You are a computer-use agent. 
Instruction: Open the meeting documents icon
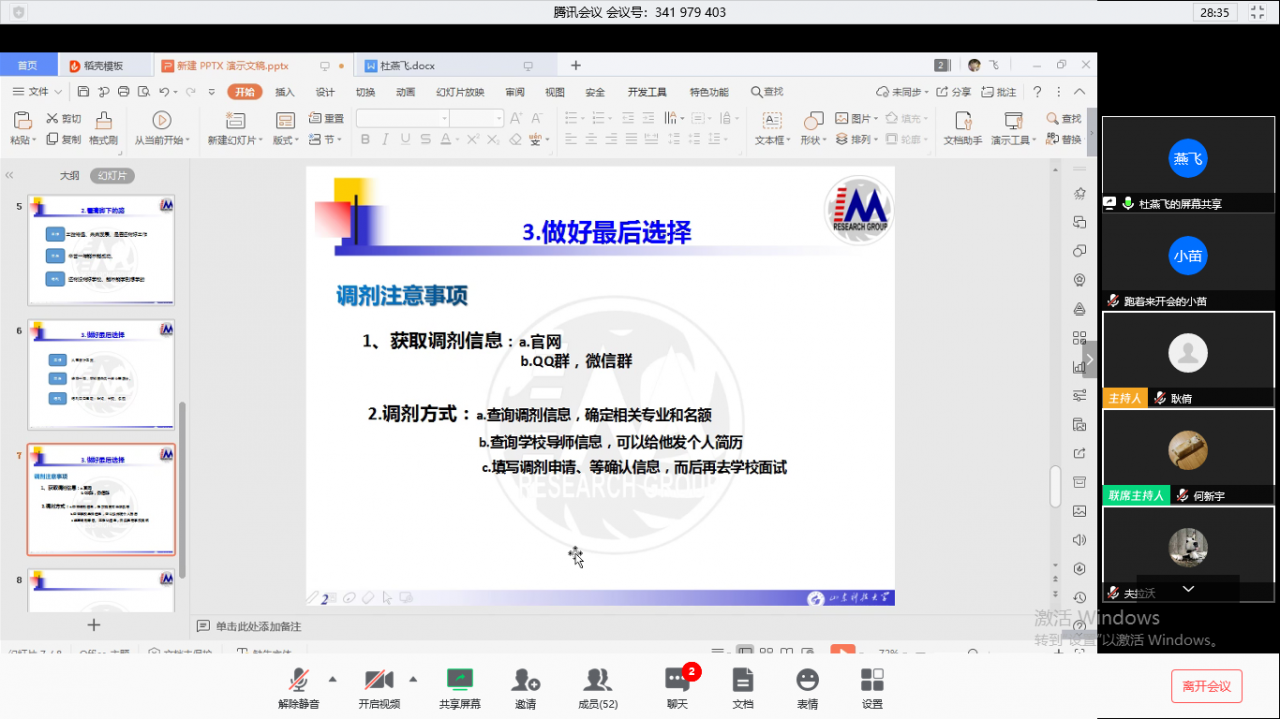pyautogui.click(x=742, y=688)
